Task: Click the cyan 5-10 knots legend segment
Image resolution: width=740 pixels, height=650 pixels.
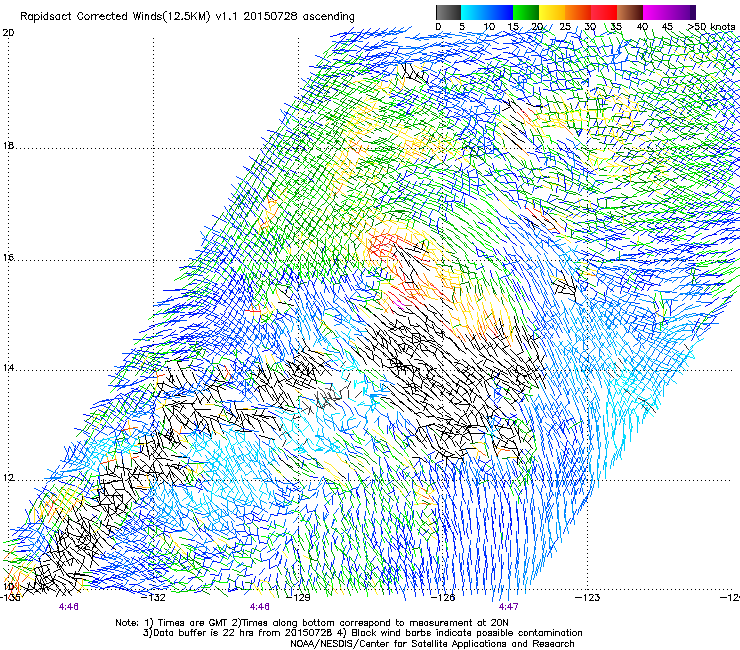Action: 474,12
